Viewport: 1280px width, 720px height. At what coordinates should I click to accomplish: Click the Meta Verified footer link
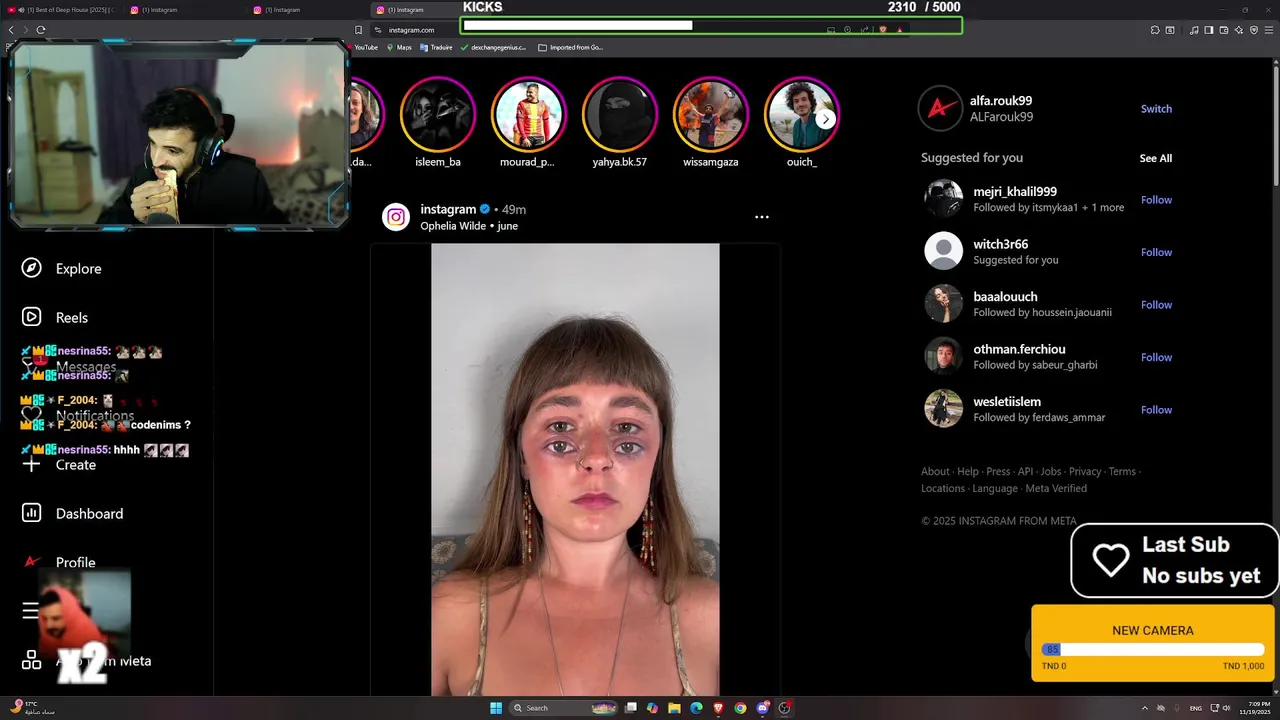click(1056, 488)
